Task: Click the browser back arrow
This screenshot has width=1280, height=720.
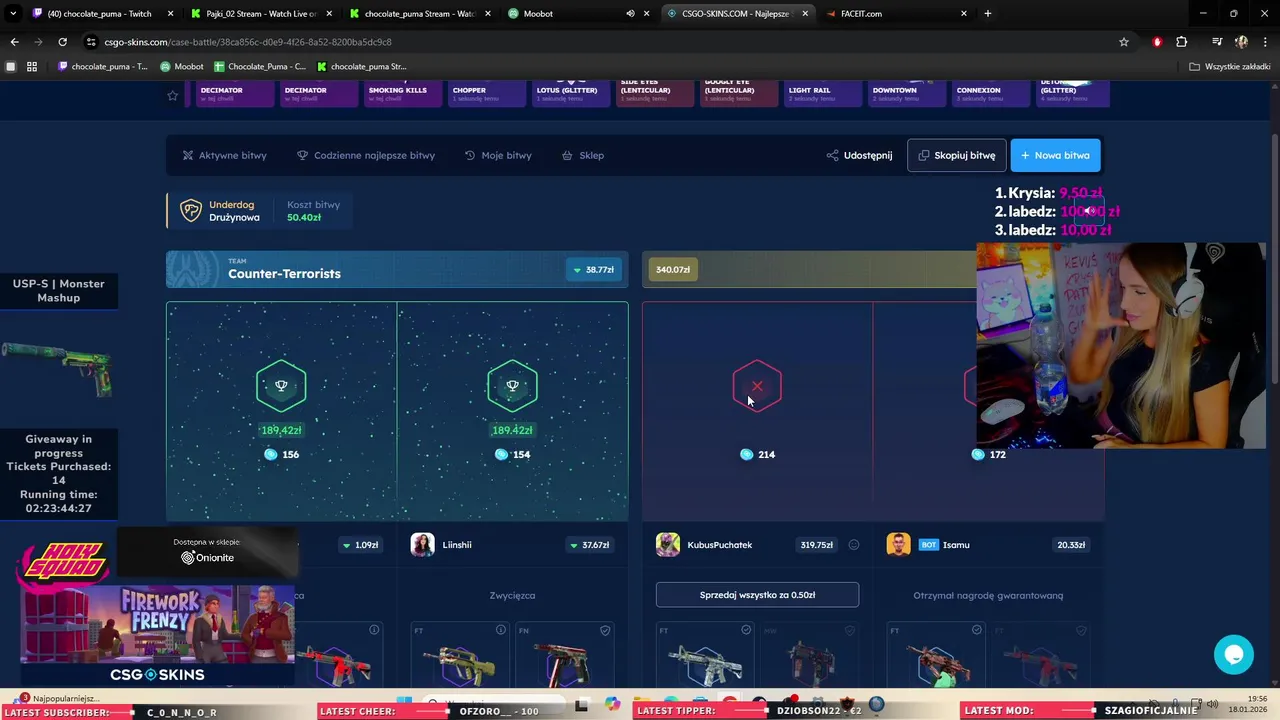Action: 14,42
